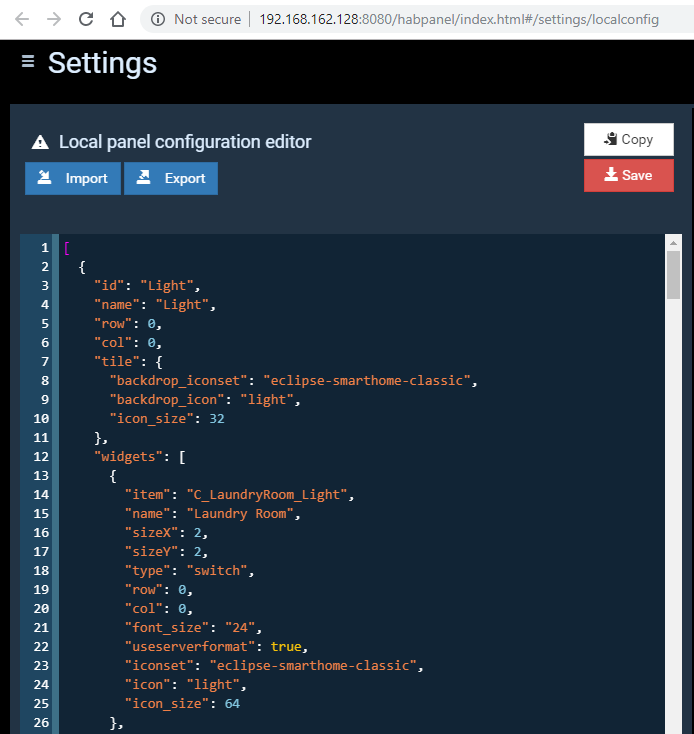Click line number 12 in gutter
The image size is (694, 734).
(41, 456)
